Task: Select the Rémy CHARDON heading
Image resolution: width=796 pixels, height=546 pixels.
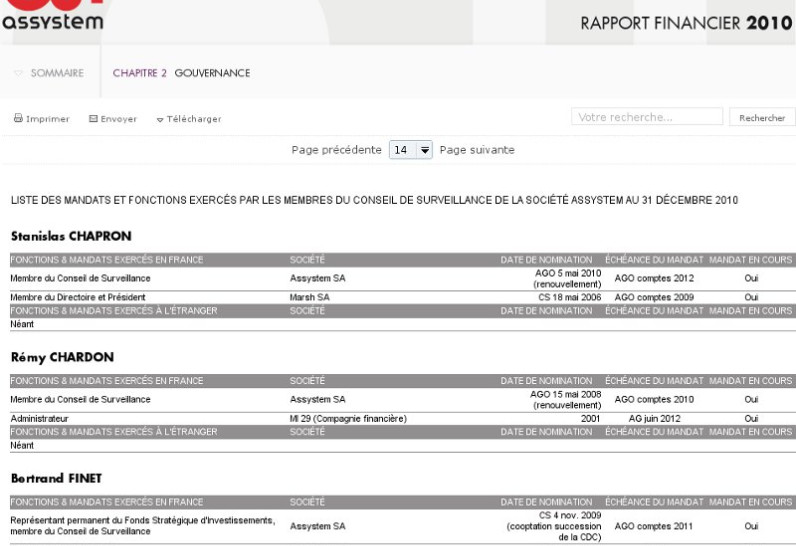Action: 62,357
